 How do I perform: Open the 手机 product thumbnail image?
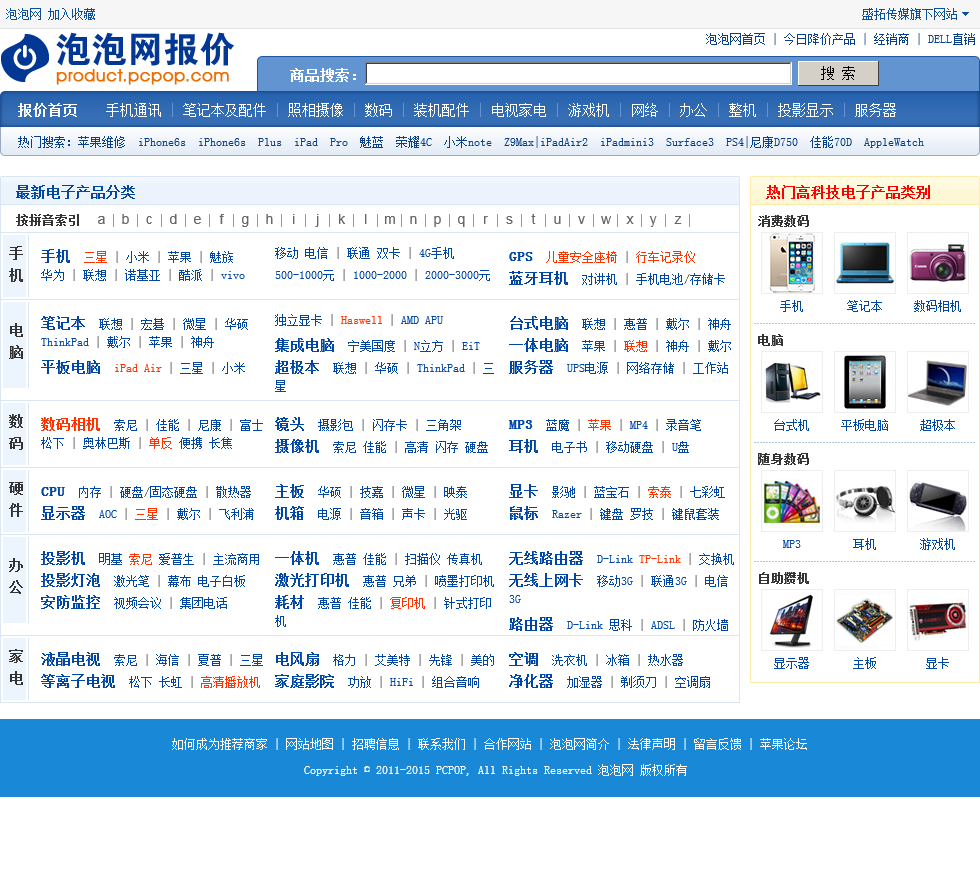[x=791, y=262]
